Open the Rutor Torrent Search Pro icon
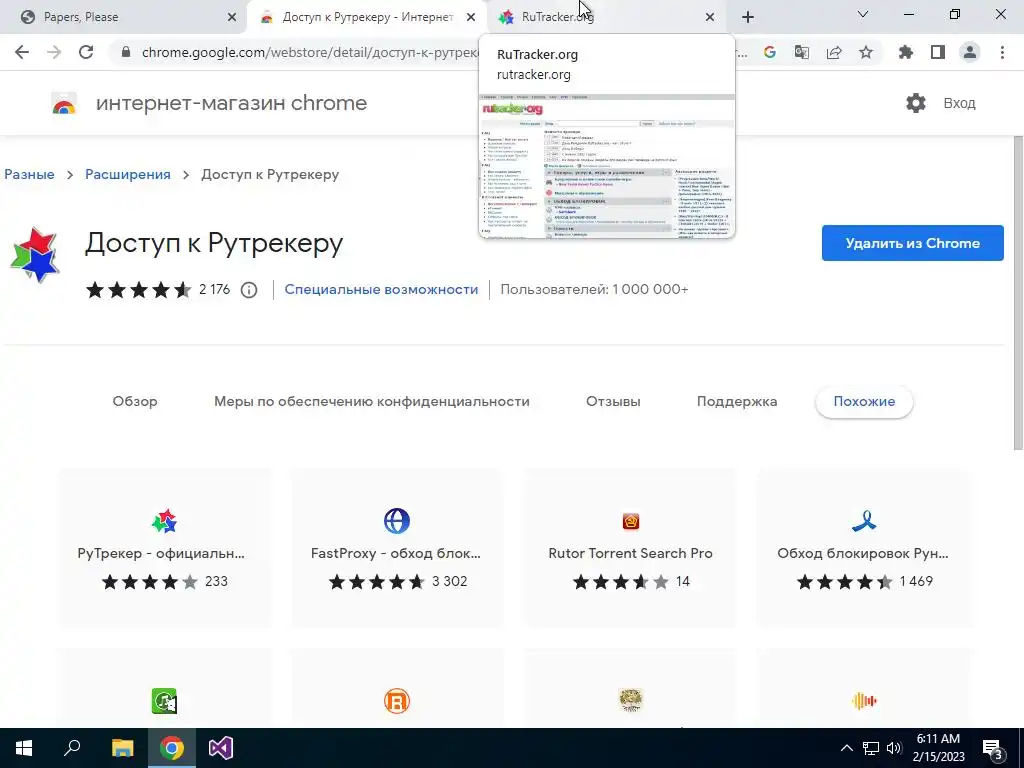Screen dimensions: 1024x768 pyautogui.click(x=631, y=521)
